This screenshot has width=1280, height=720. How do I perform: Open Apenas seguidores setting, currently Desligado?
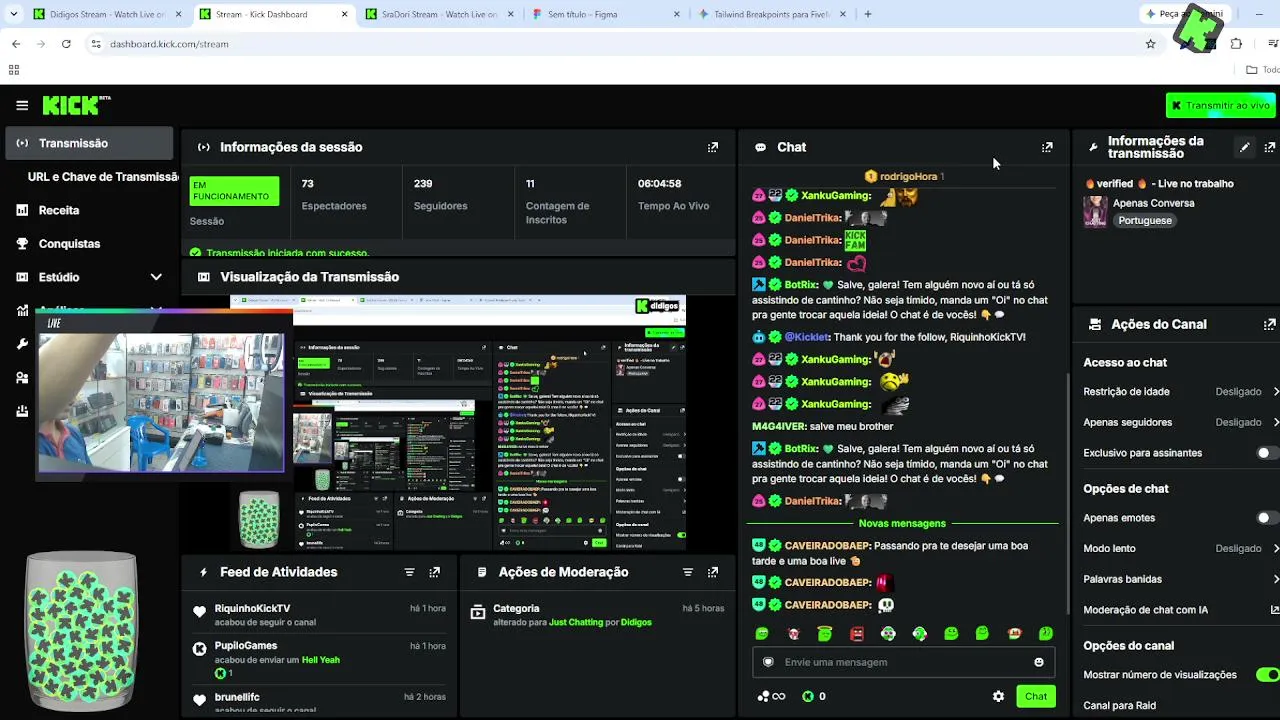(1181, 422)
